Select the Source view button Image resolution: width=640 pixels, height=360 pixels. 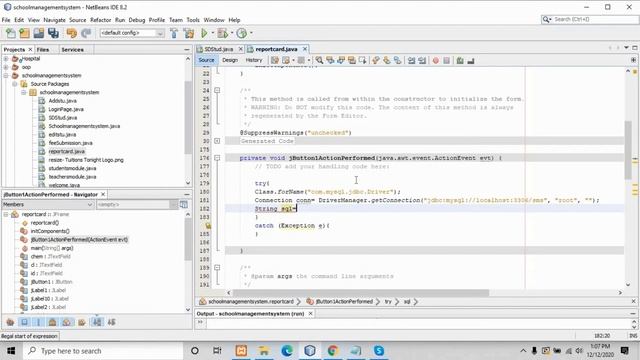206,60
